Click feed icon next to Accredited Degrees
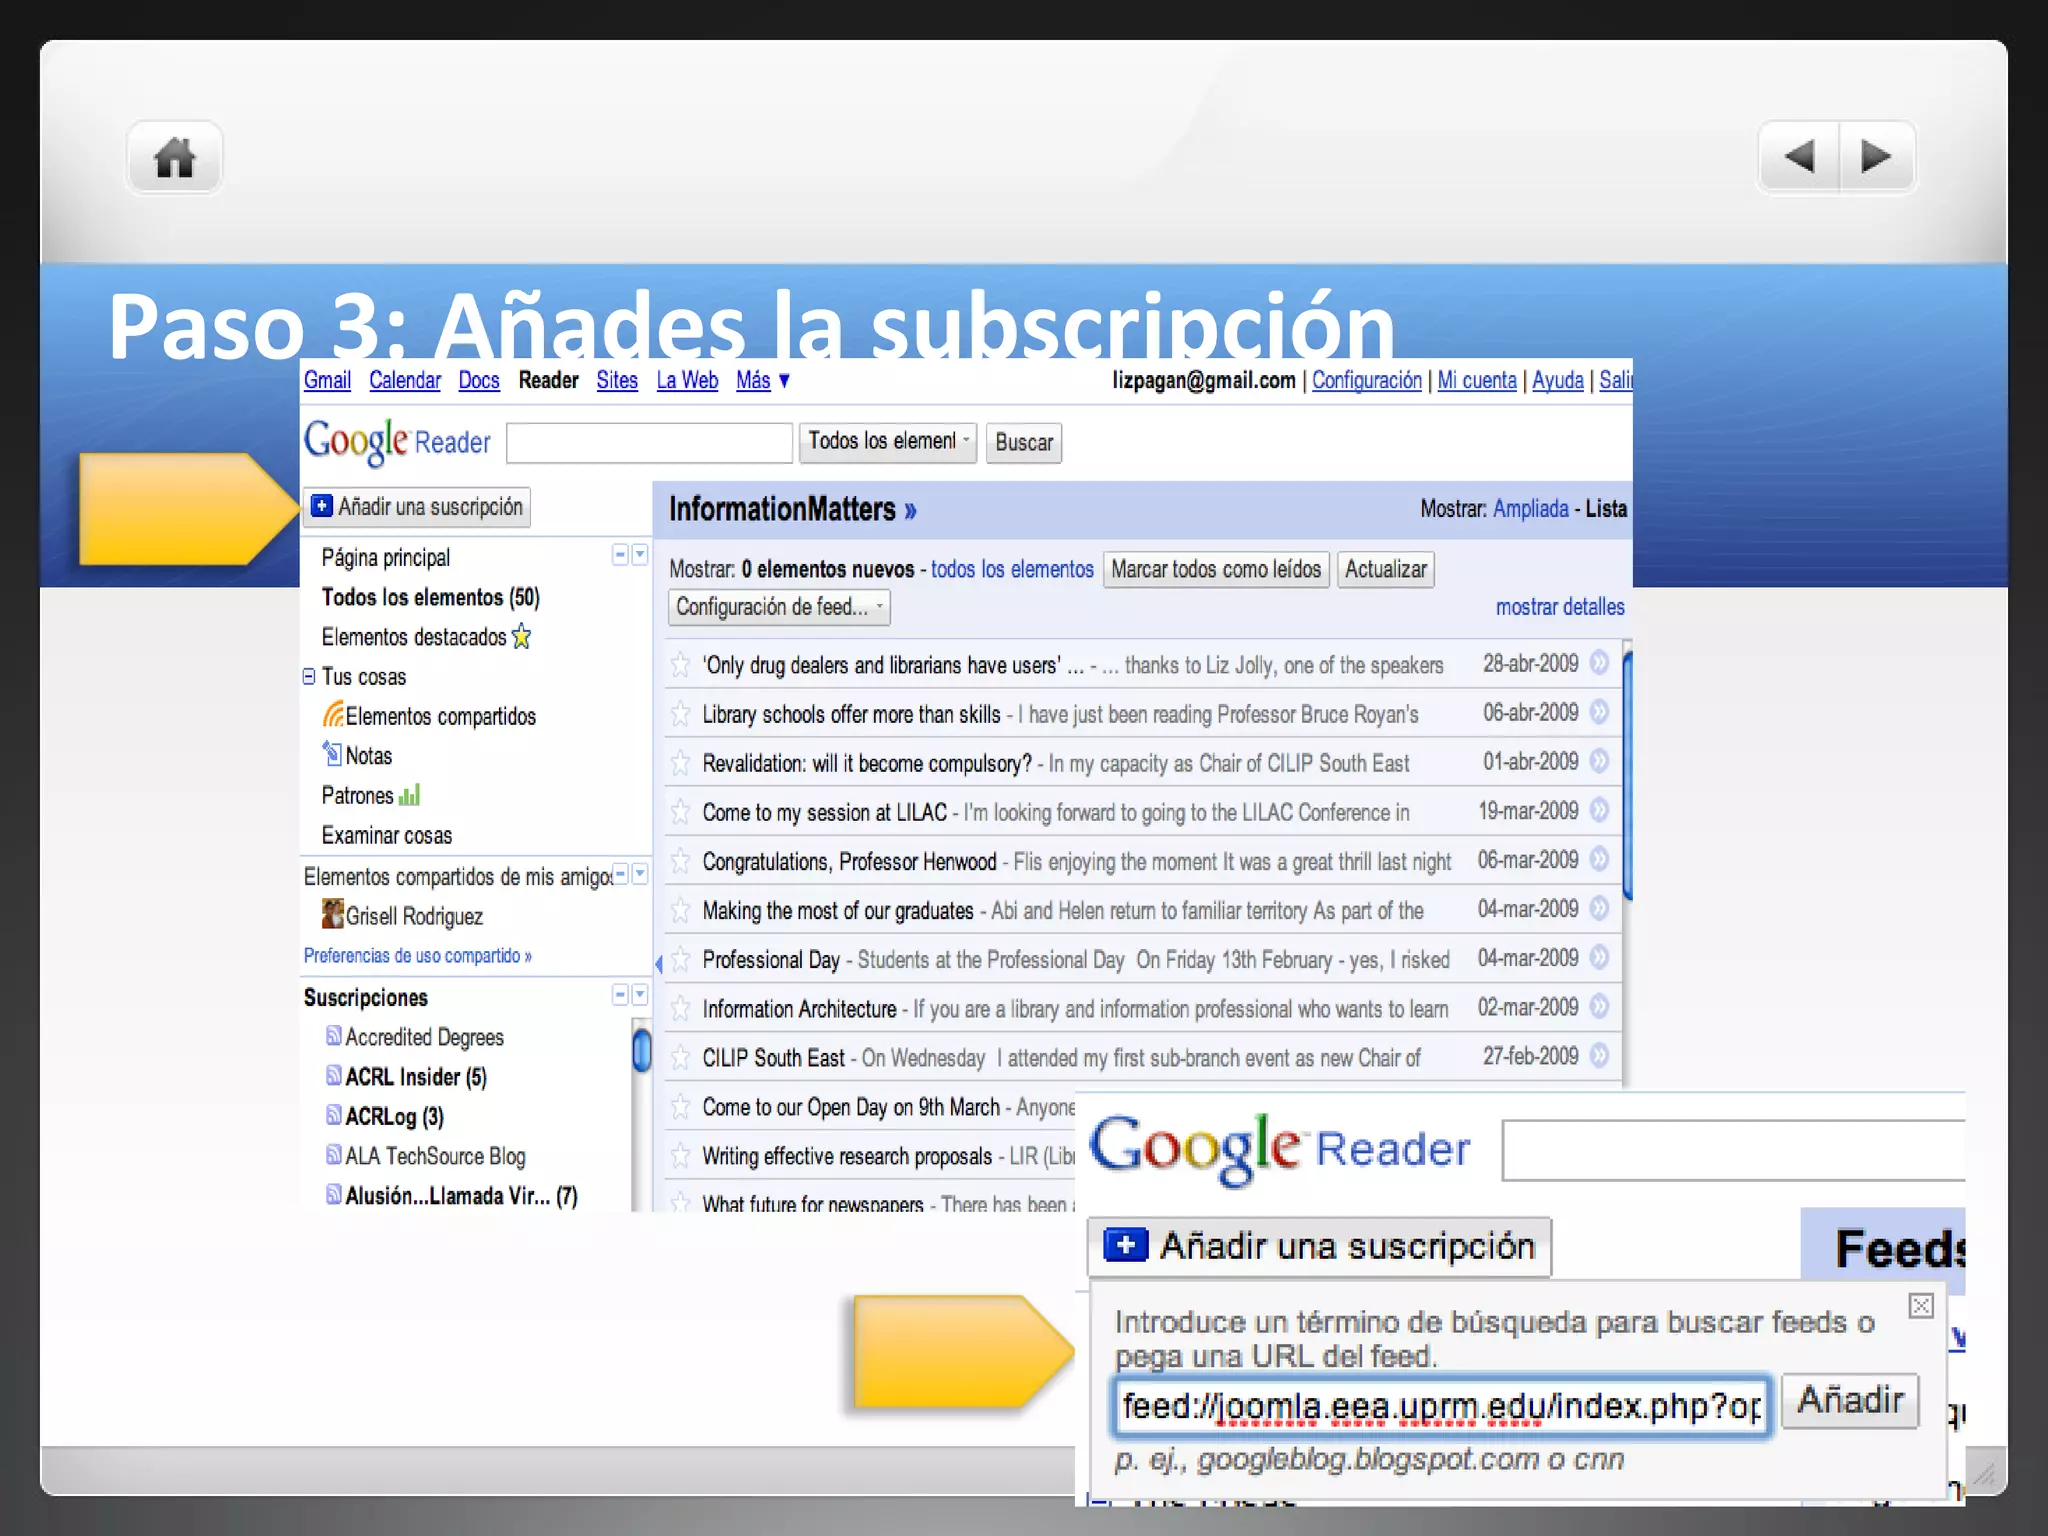 click(334, 1036)
